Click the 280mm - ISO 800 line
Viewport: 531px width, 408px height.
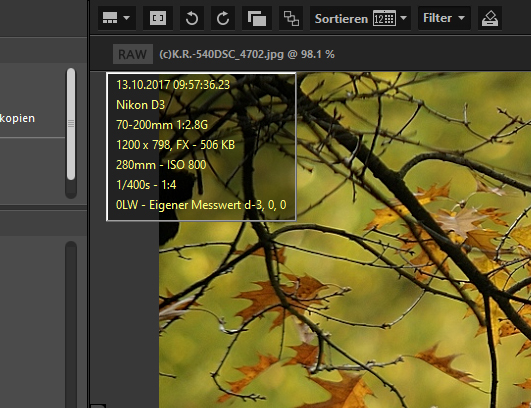(161, 165)
